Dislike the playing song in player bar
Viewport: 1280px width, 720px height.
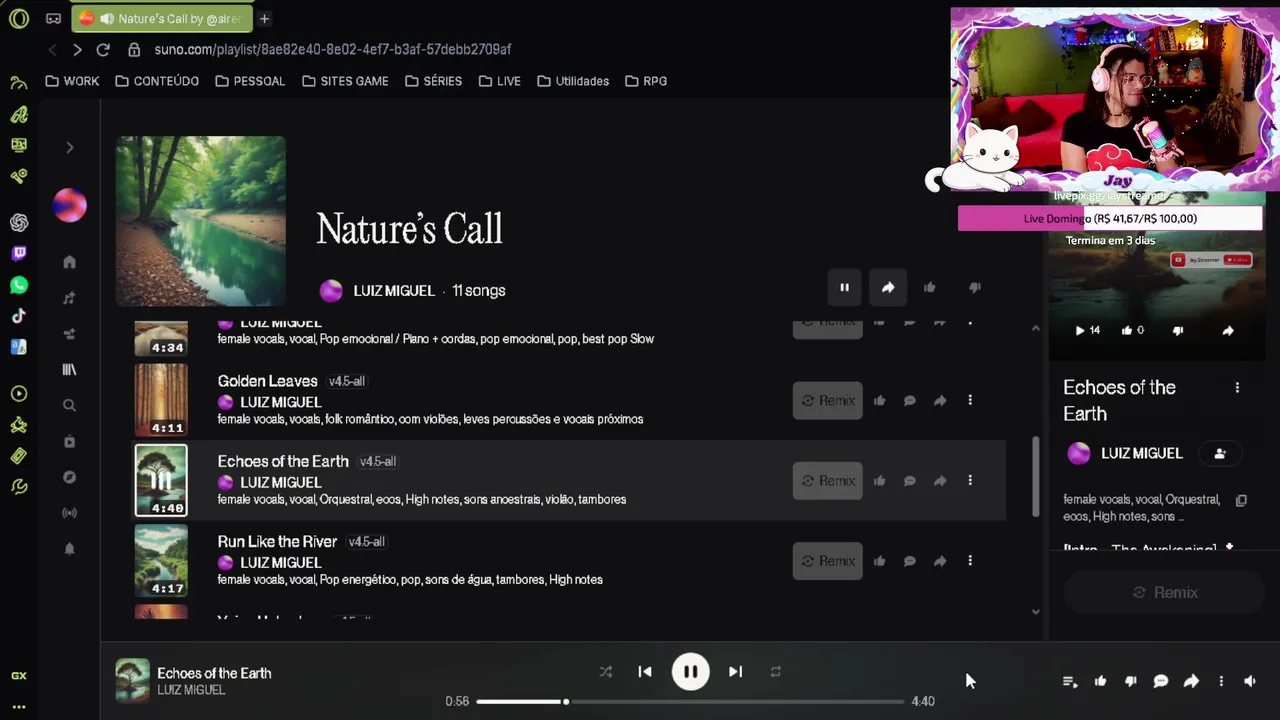1130,681
